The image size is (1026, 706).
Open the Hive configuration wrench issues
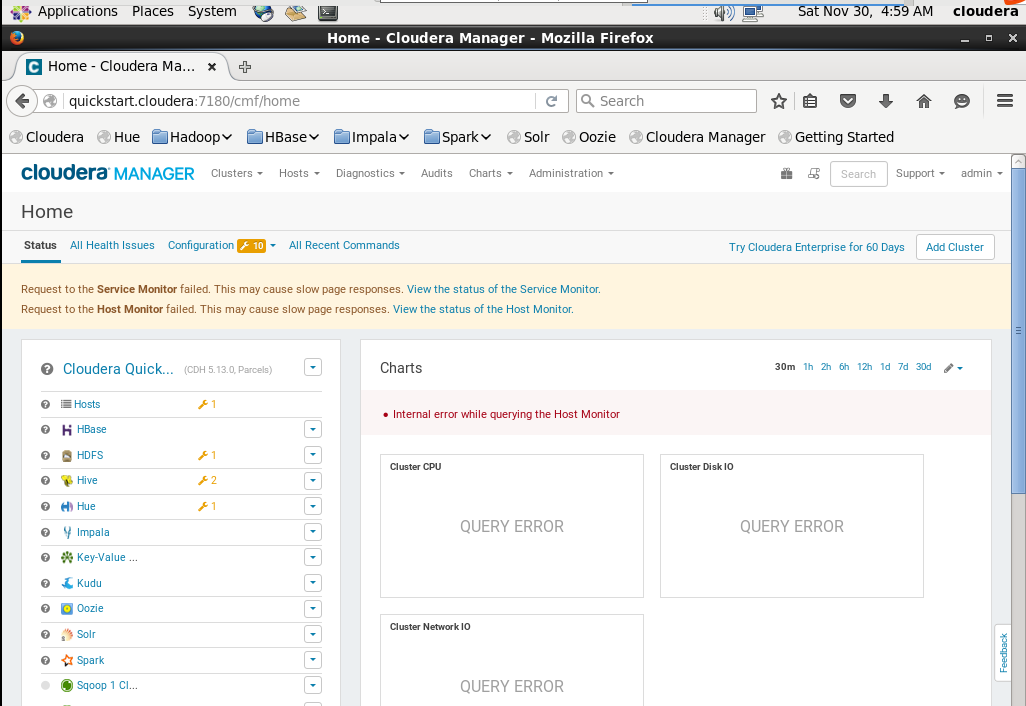pyautogui.click(x=207, y=481)
